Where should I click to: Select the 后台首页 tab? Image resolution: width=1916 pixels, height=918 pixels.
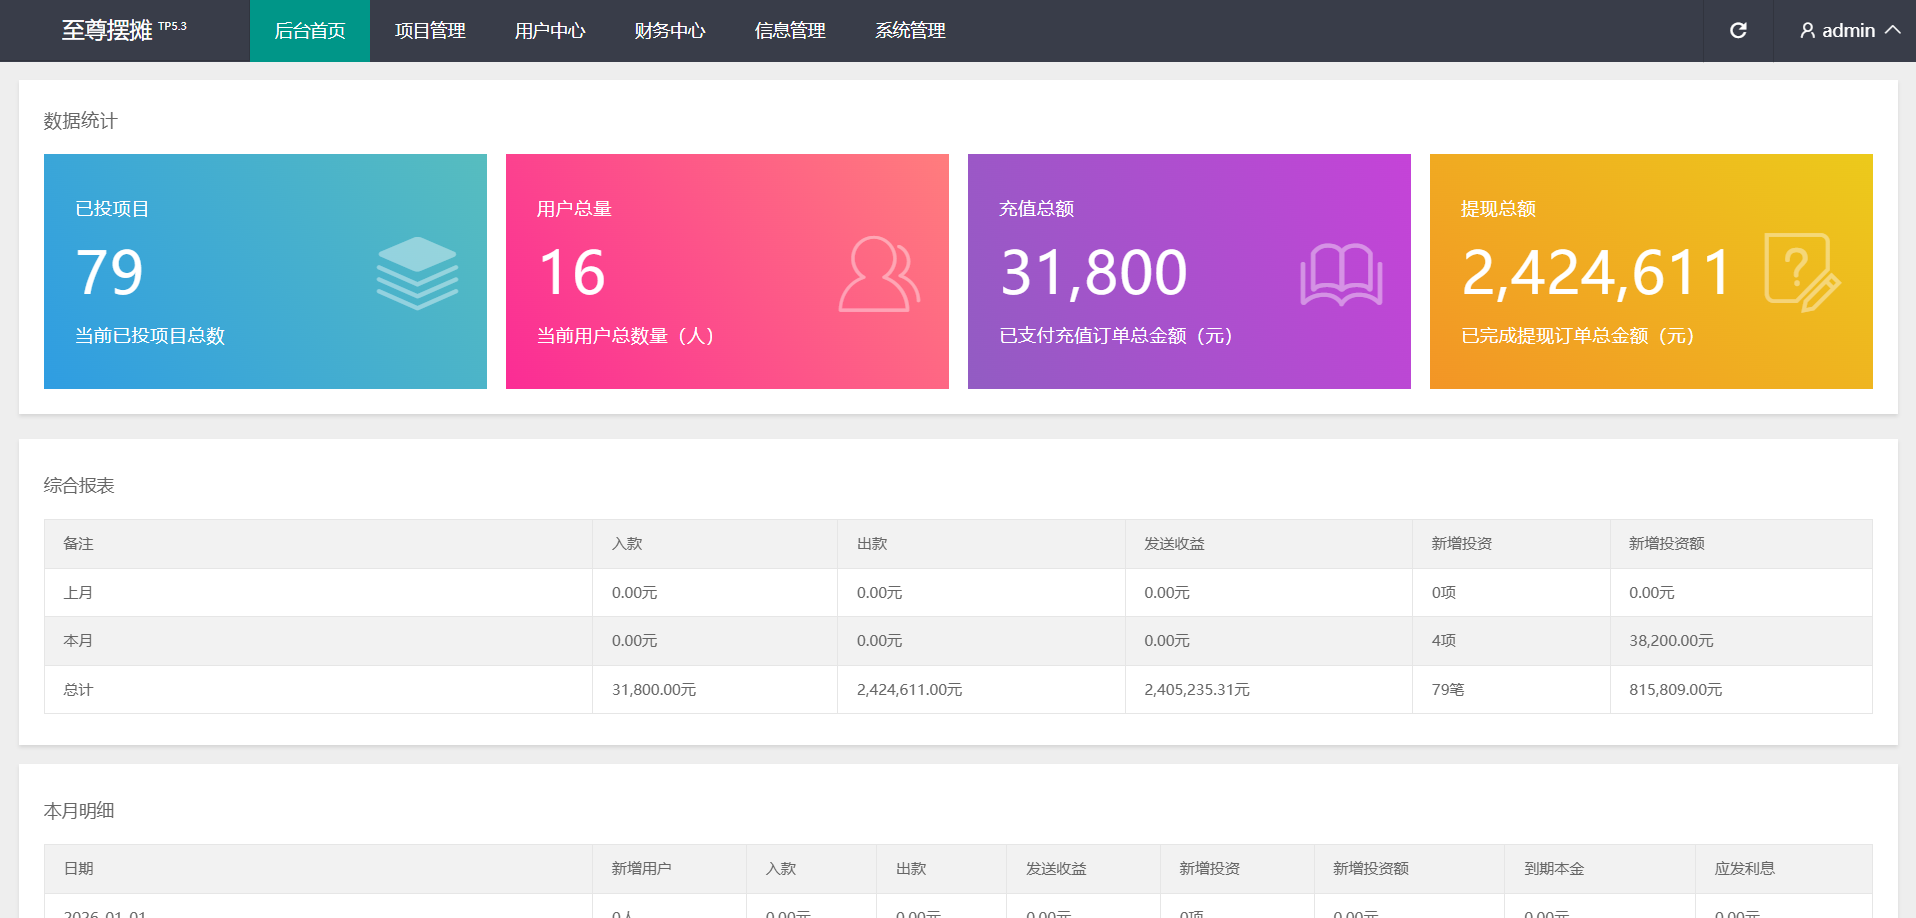[x=310, y=31]
